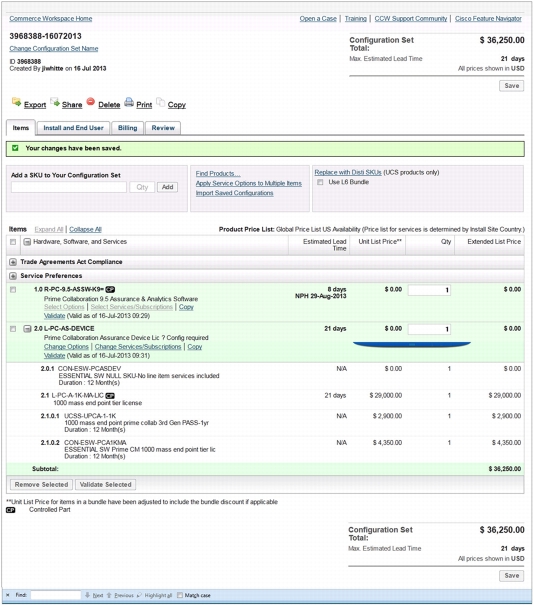Expand Trade Agreements Act Compliance section
Screen dimensions: 534x607
tap(13, 262)
